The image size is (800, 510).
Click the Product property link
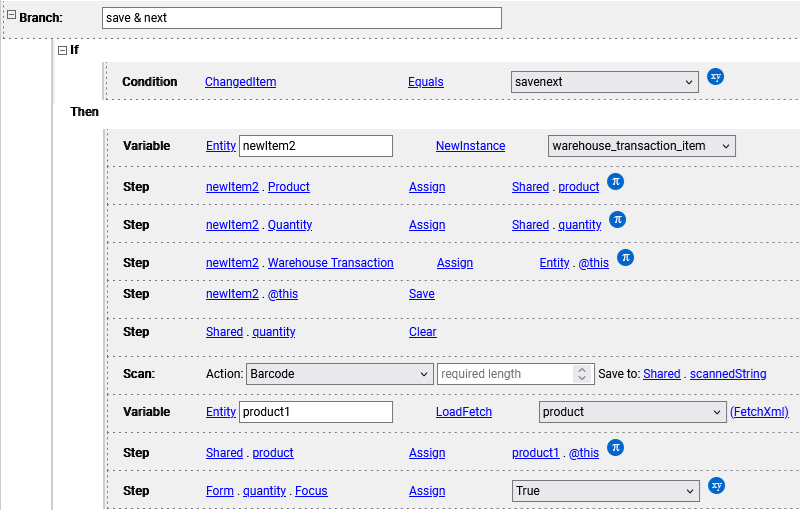pos(288,187)
